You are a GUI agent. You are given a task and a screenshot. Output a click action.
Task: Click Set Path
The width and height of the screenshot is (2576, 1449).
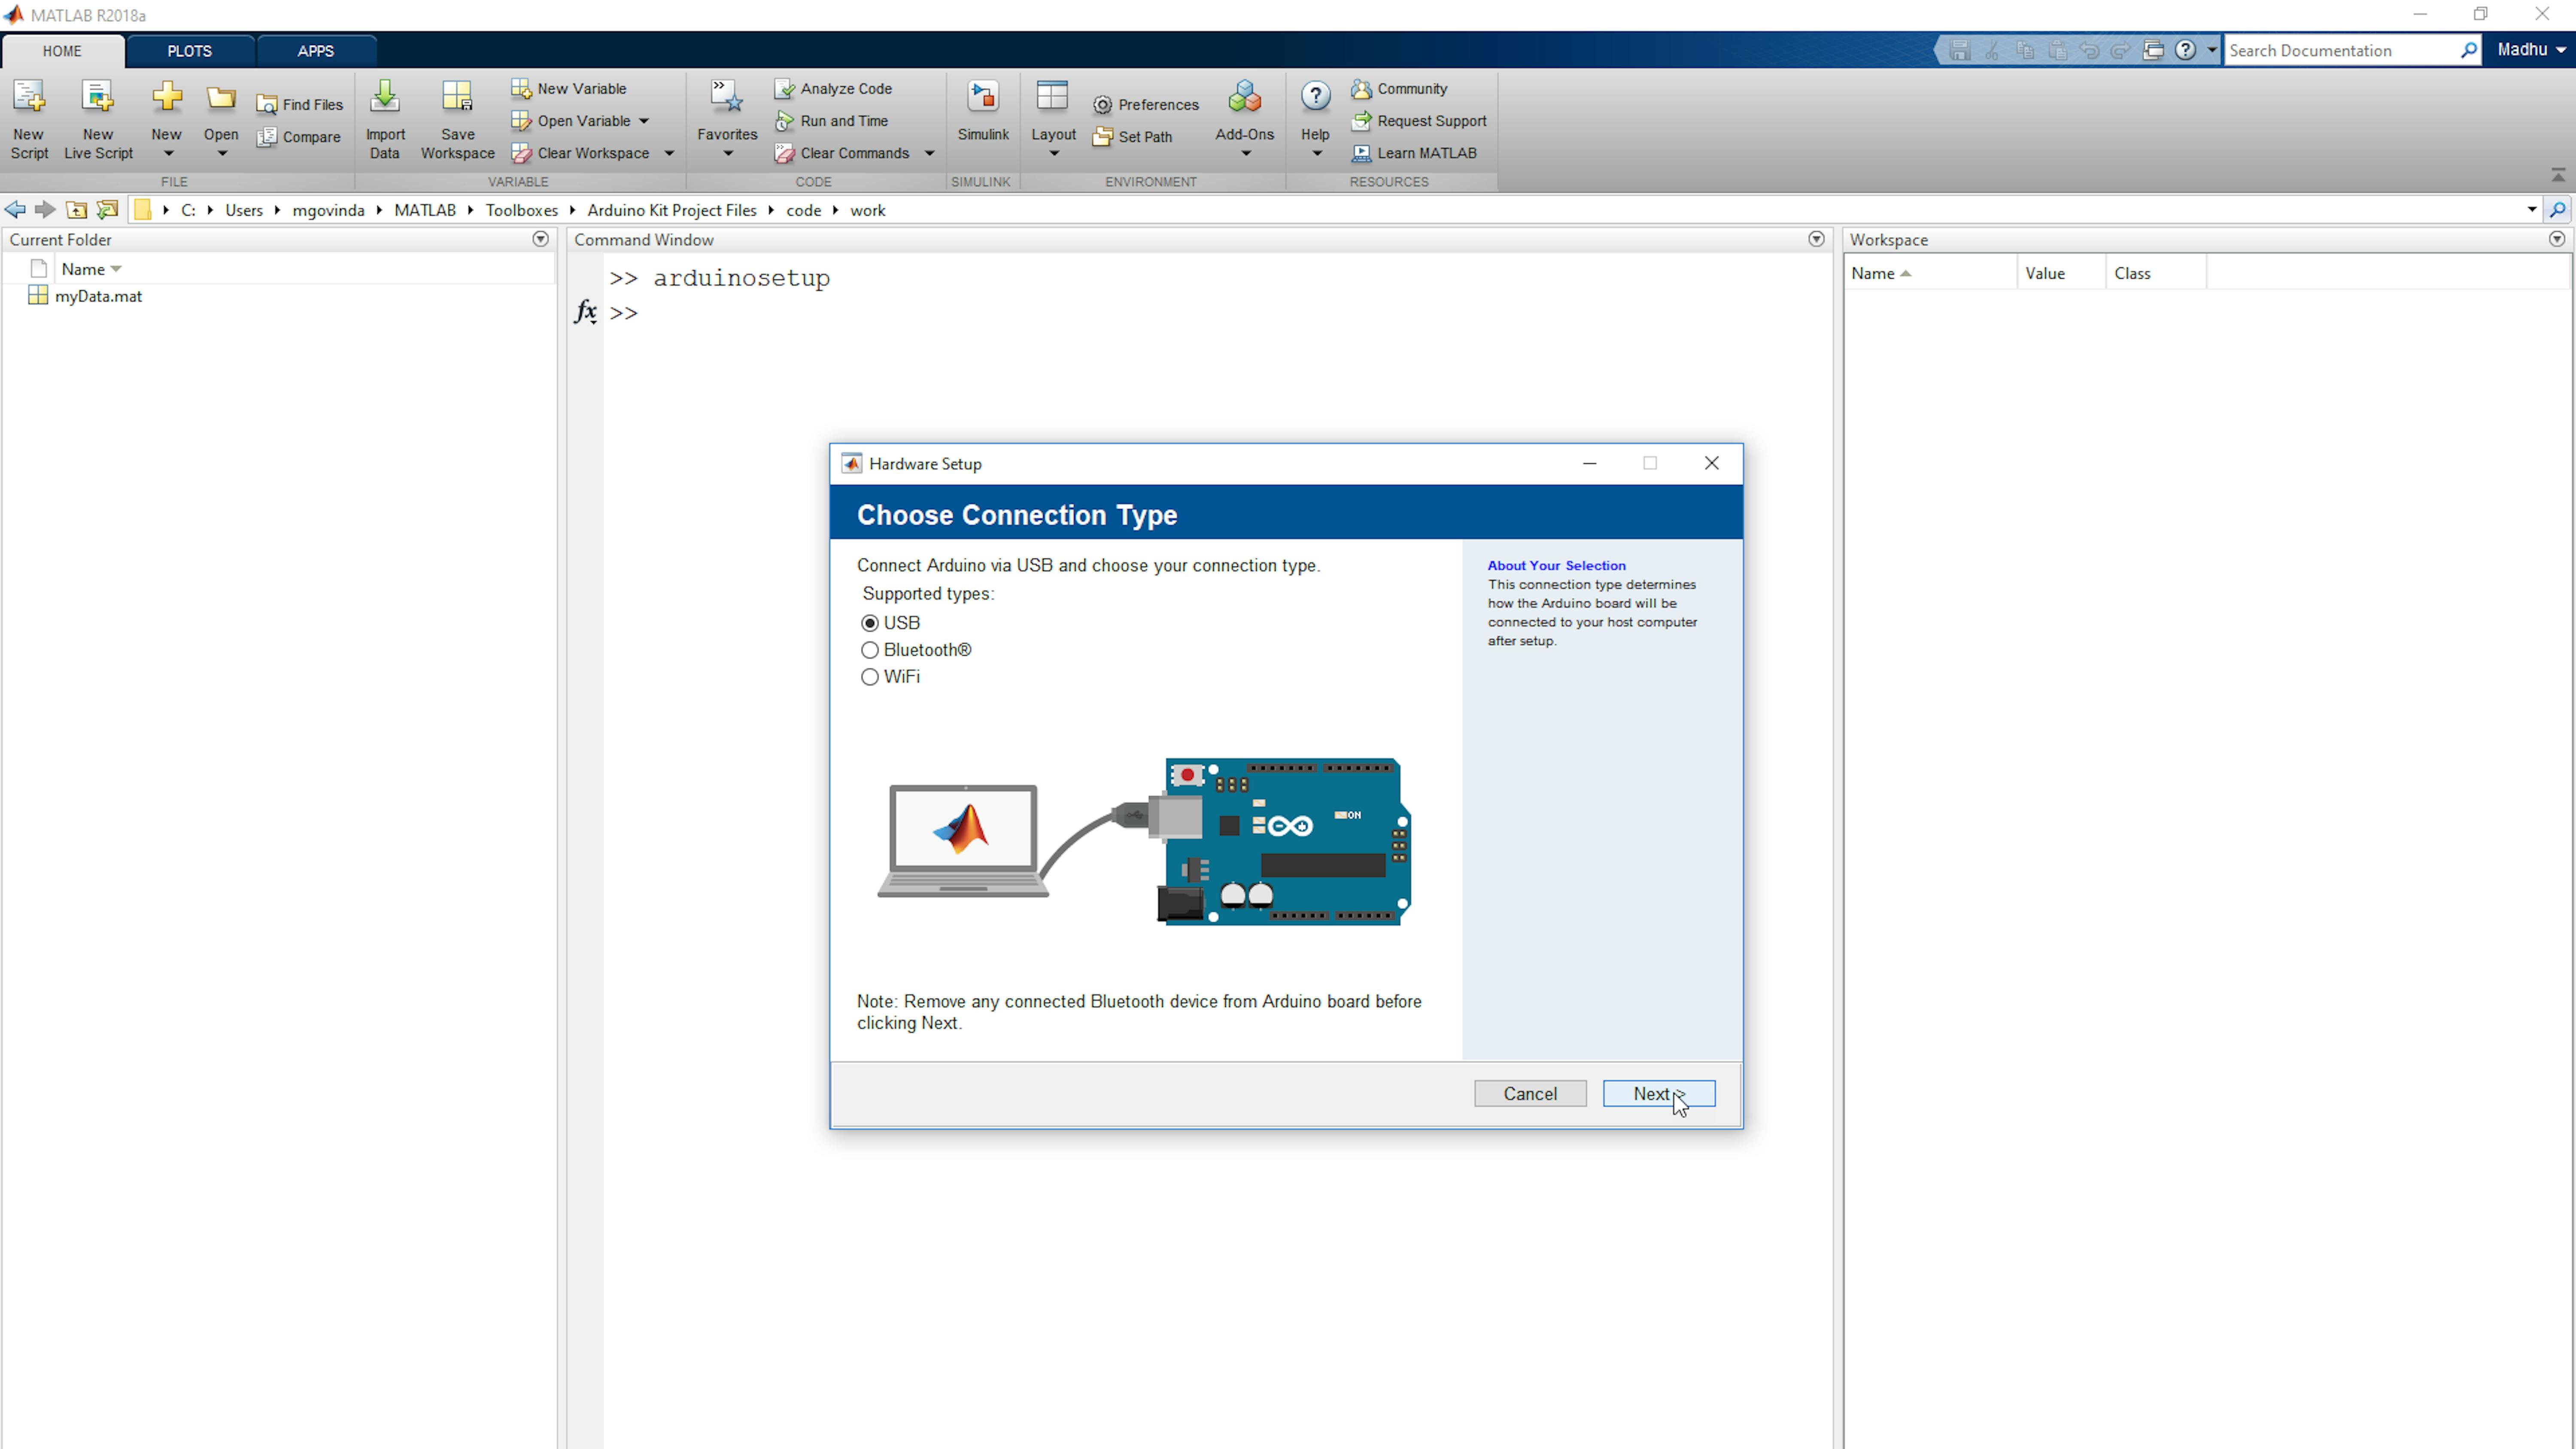(1133, 137)
